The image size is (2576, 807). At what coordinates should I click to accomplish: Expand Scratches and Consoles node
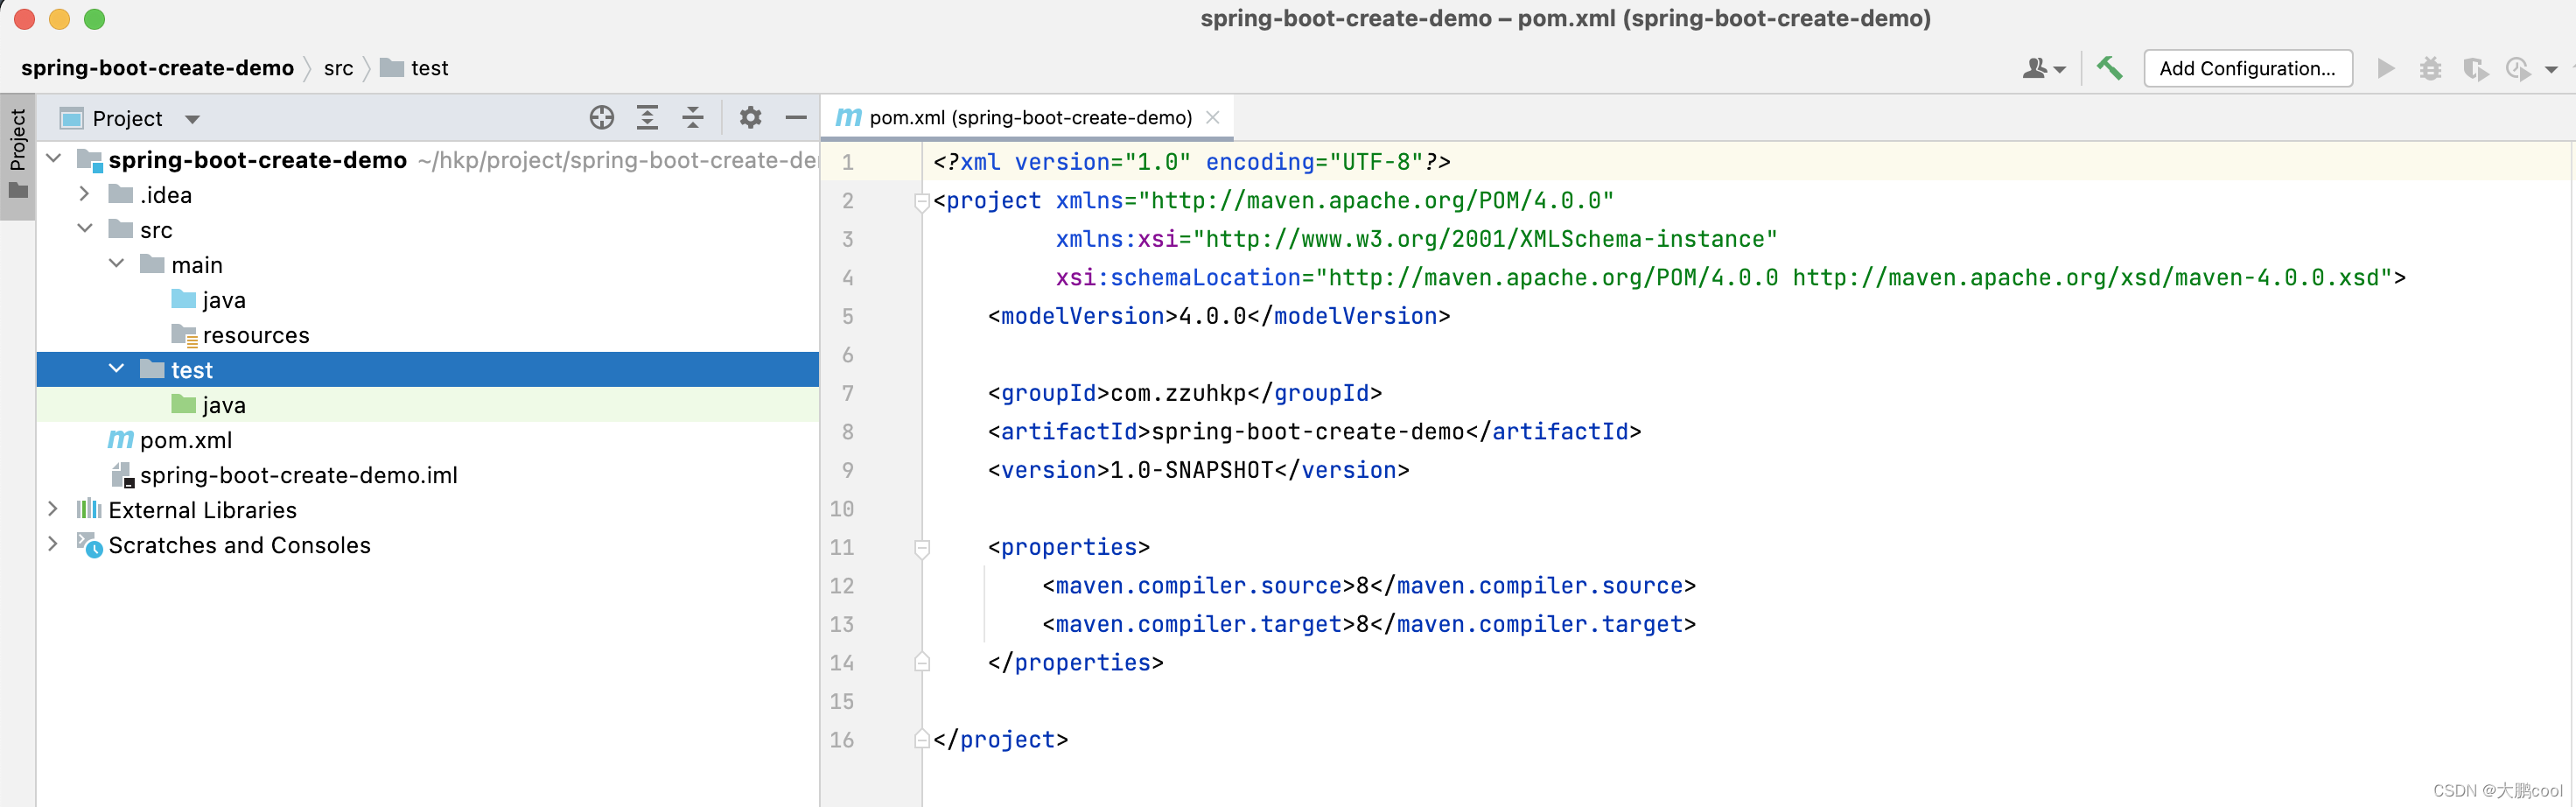(x=54, y=544)
